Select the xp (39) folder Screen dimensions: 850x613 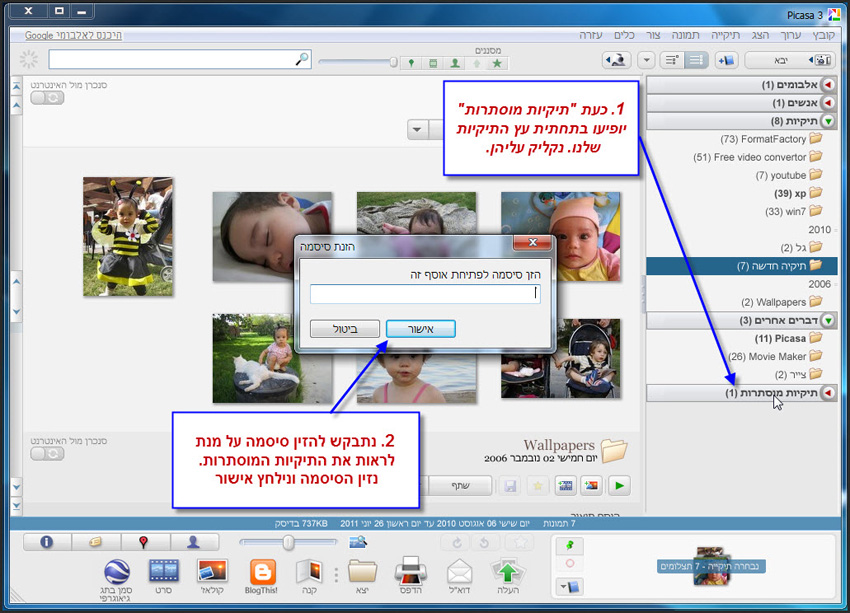[798, 193]
